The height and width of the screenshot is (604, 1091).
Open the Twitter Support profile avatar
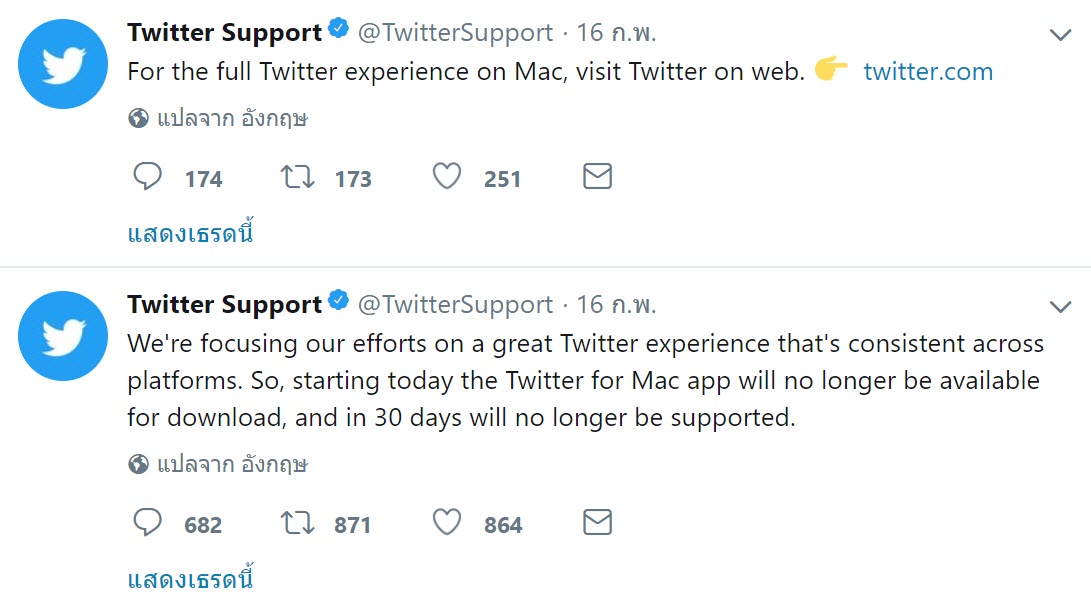coord(63,63)
